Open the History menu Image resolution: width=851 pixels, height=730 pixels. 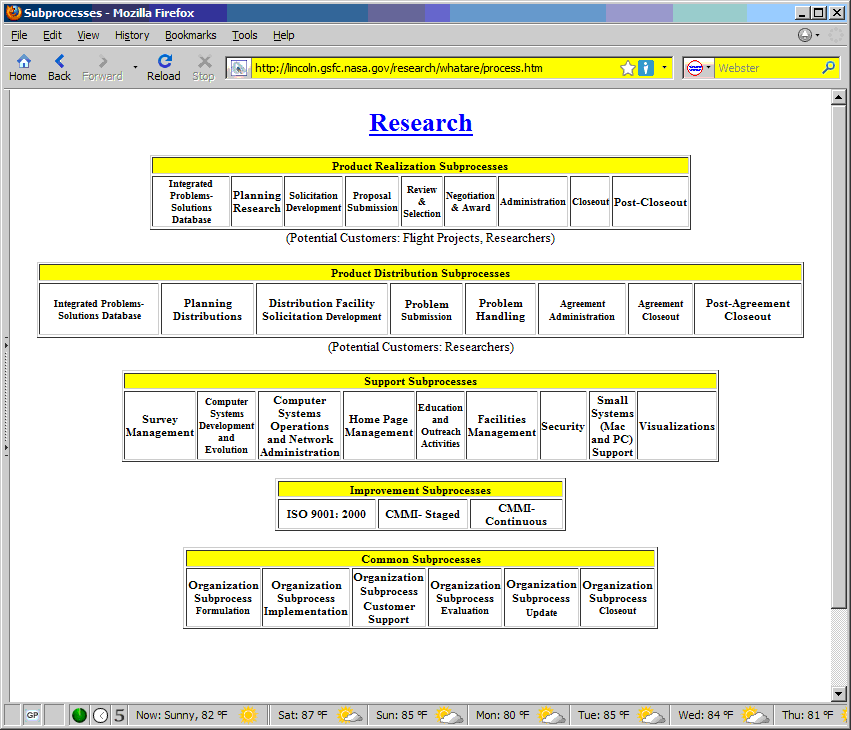[x=132, y=35]
